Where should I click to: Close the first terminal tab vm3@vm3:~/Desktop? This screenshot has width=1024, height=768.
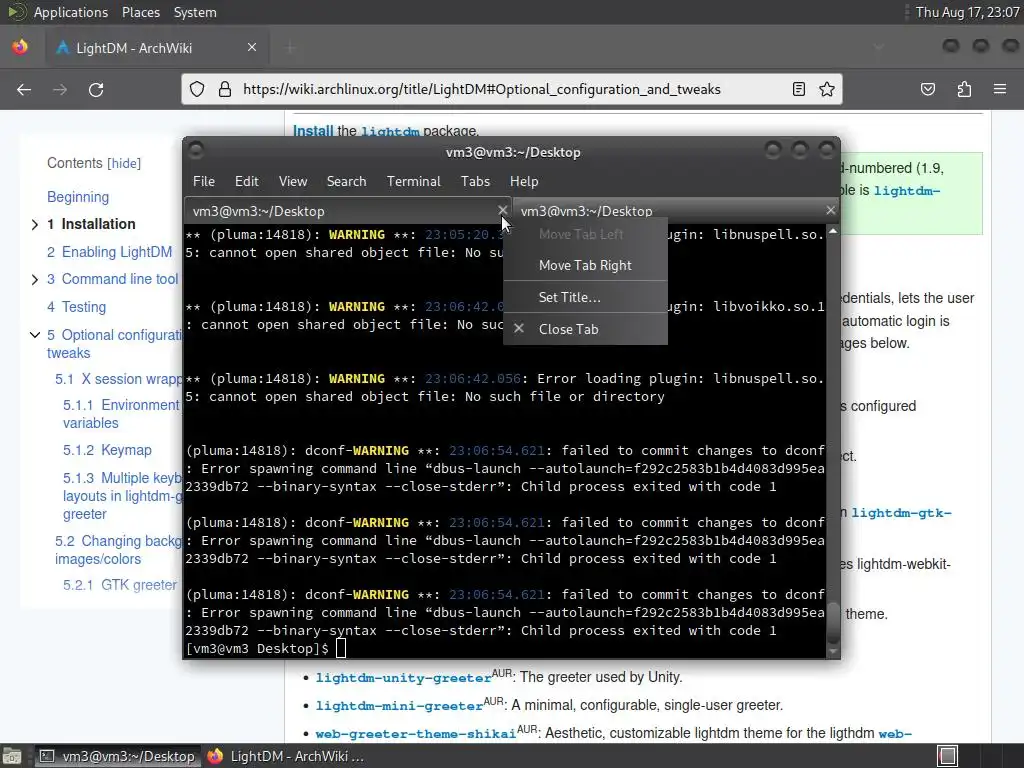(502, 210)
